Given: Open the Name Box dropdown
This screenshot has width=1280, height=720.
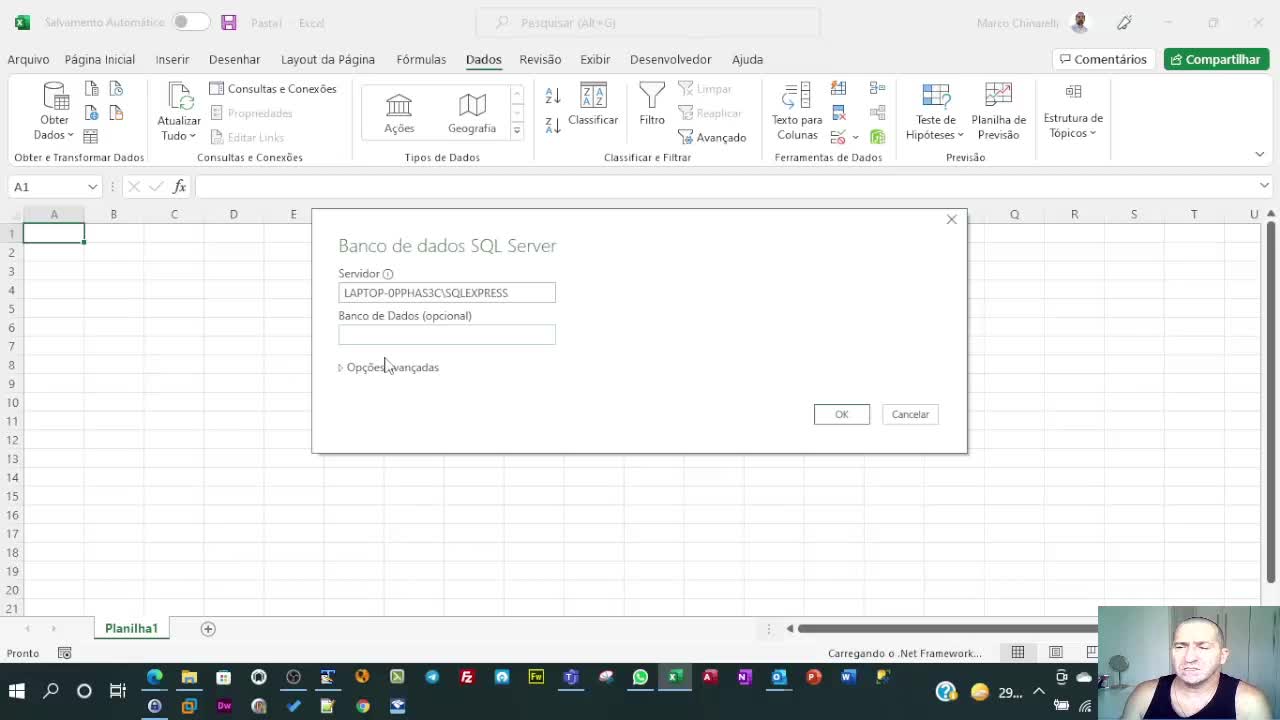Looking at the screenshot, I should click(x=92, y=187).
